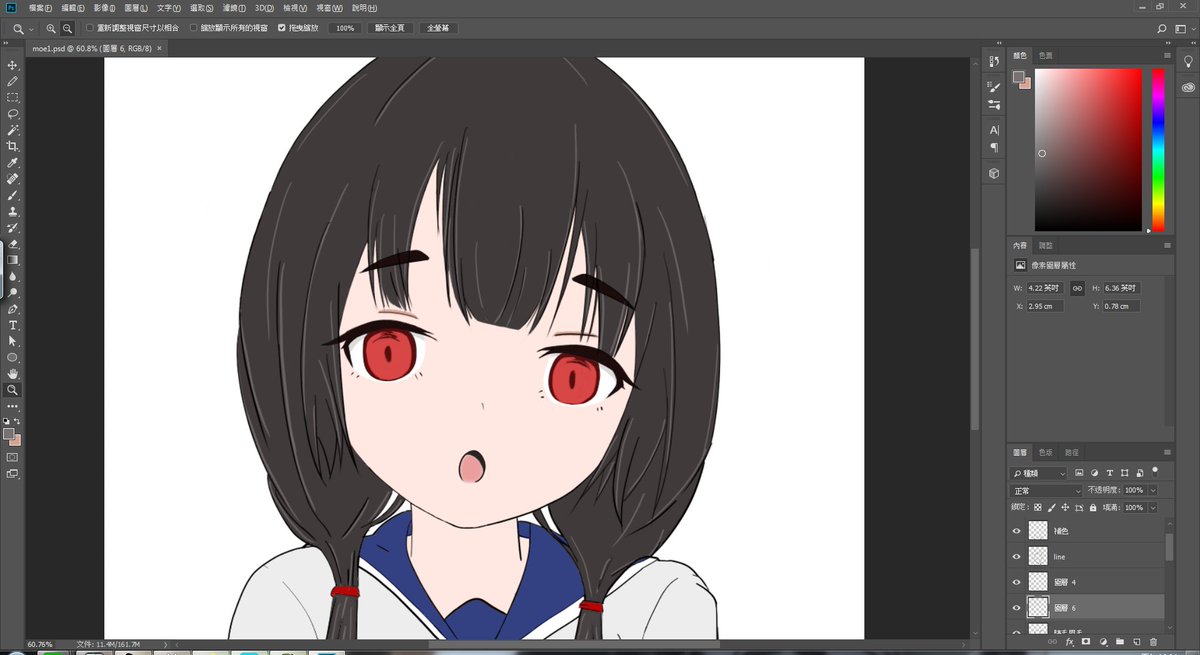Screen dimensions: 1200x655
Task: Create a new group folder
Action: pyautogui.click(x=1120, y=641)
